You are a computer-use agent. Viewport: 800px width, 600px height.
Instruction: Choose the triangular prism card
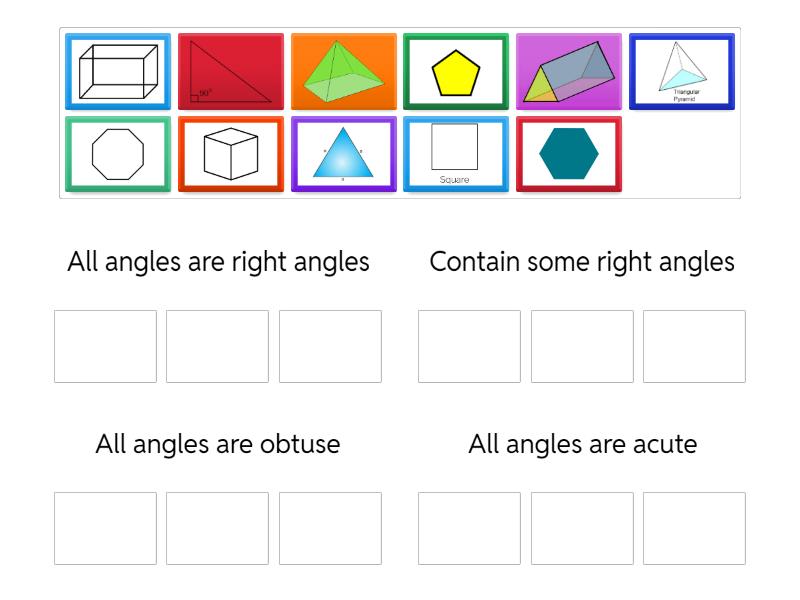569,71
